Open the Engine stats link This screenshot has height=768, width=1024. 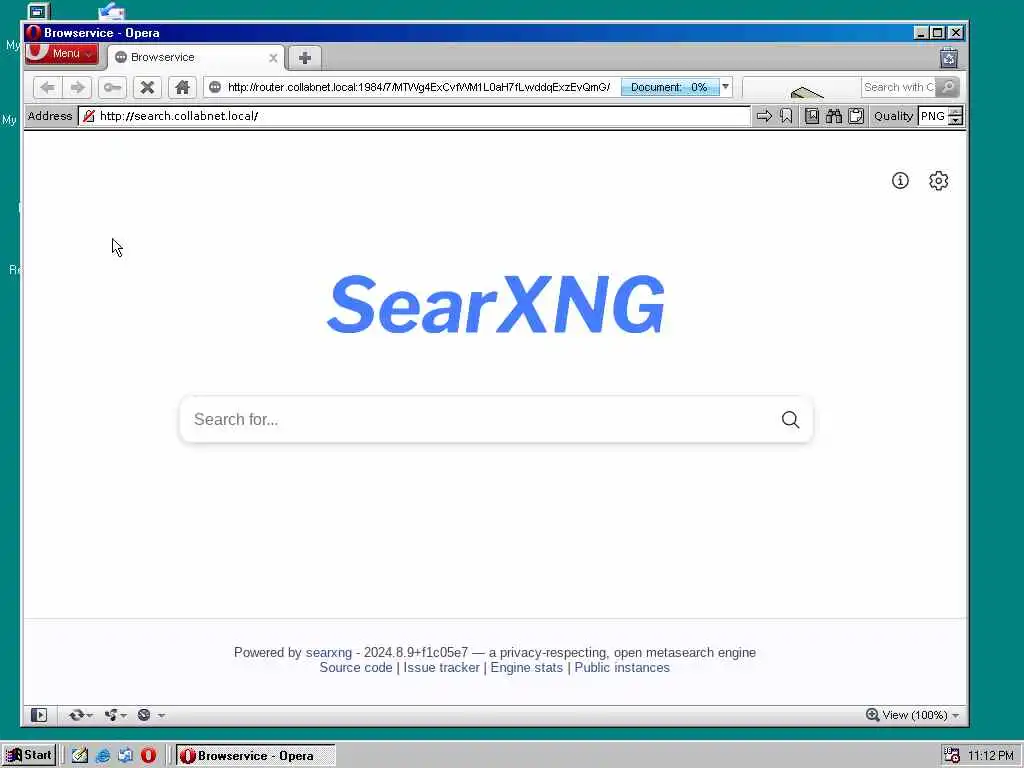[x=526, y=667]
